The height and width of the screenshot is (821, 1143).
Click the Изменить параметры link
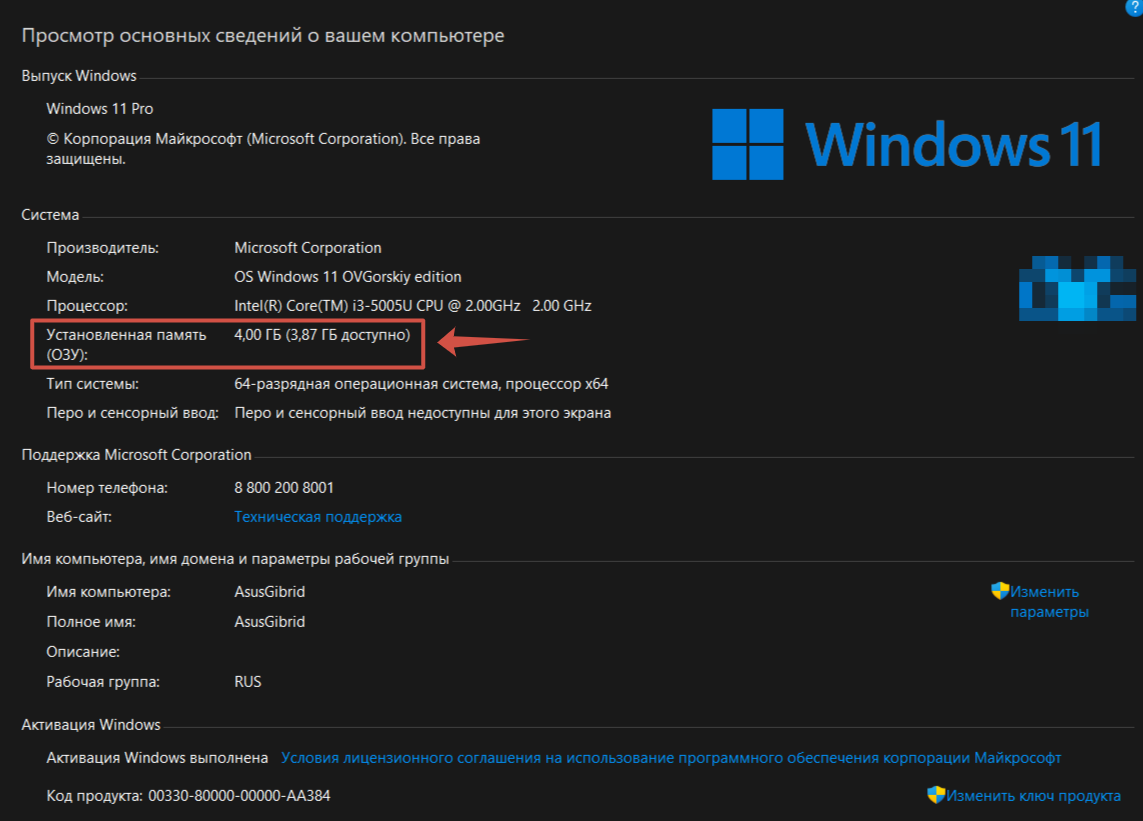[x=1049, y=602]
